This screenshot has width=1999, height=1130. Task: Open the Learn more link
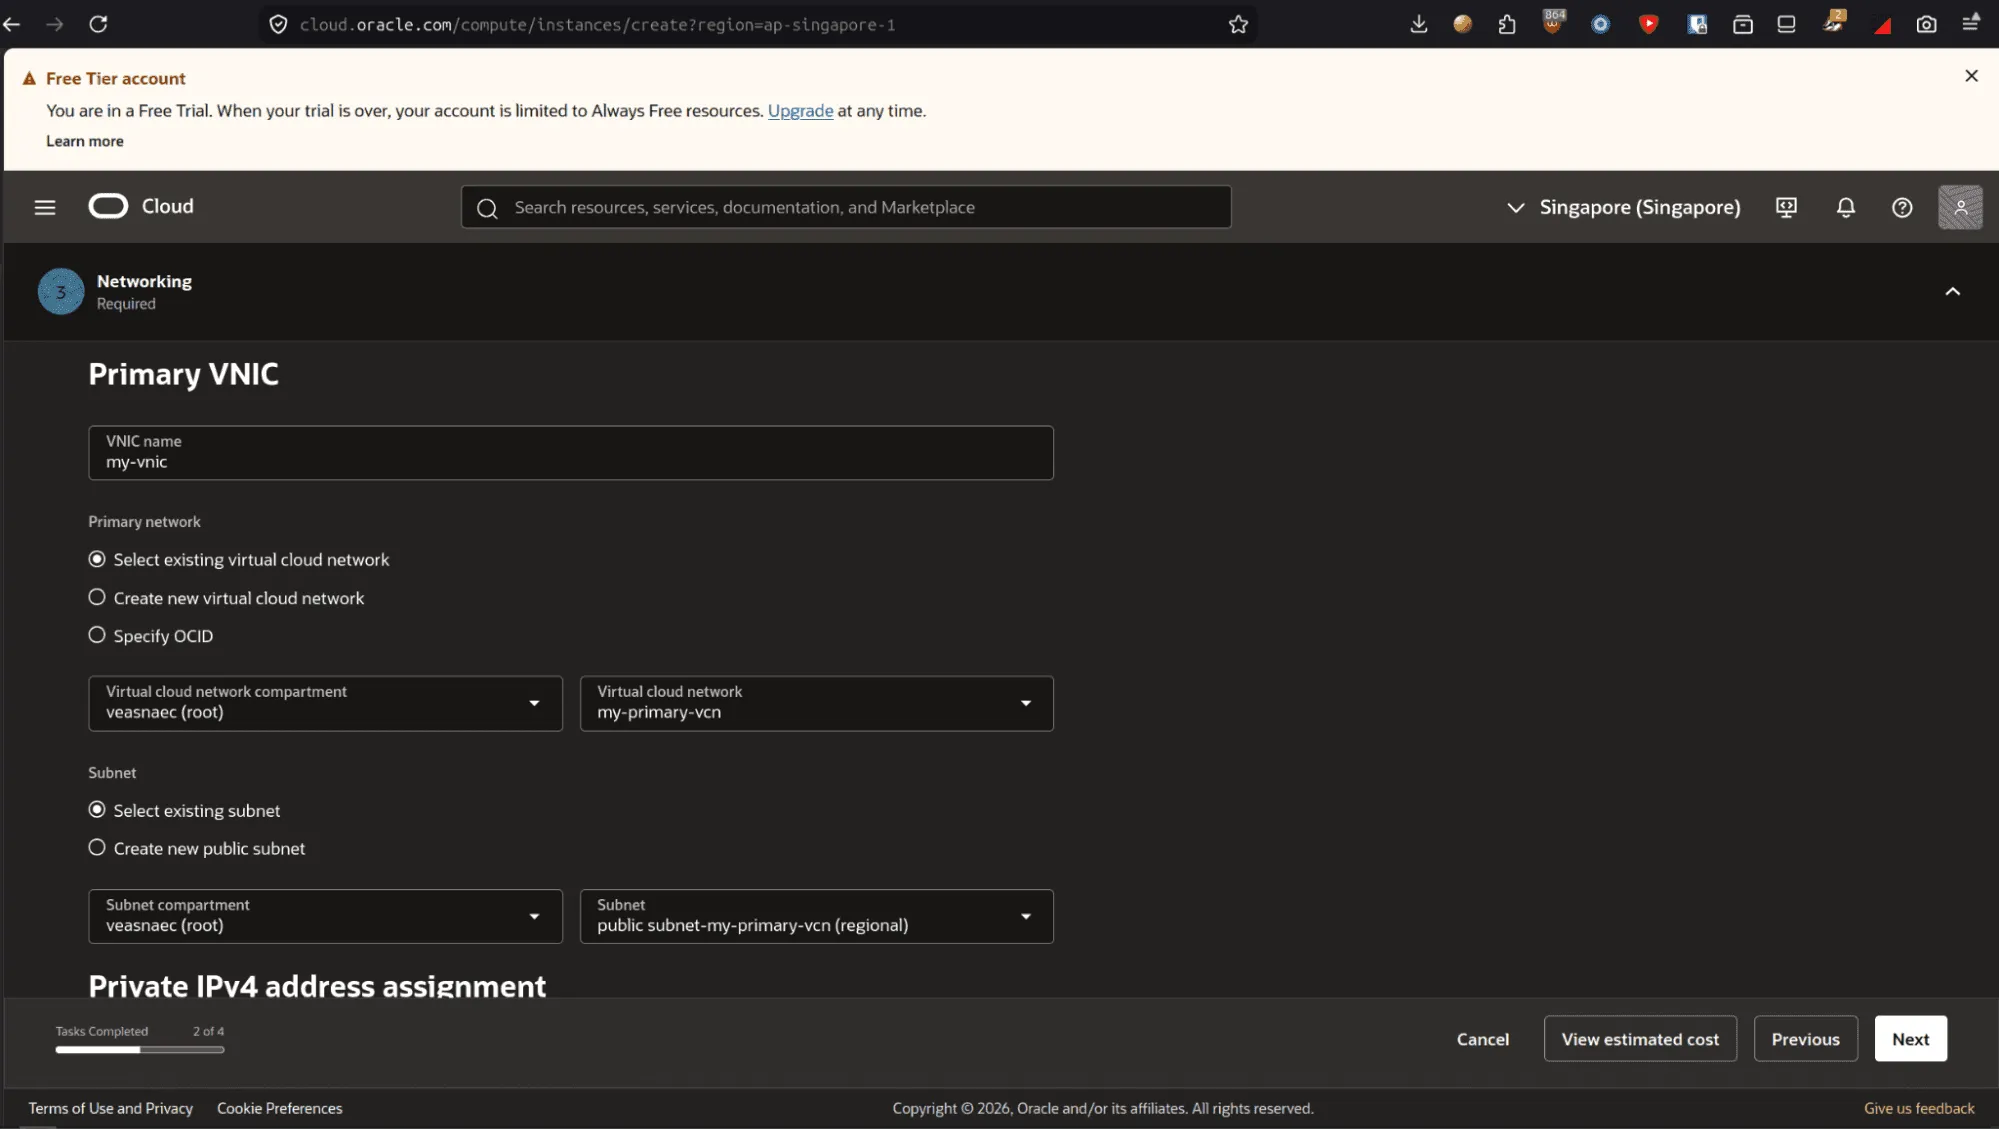click(x=85, y=141)
